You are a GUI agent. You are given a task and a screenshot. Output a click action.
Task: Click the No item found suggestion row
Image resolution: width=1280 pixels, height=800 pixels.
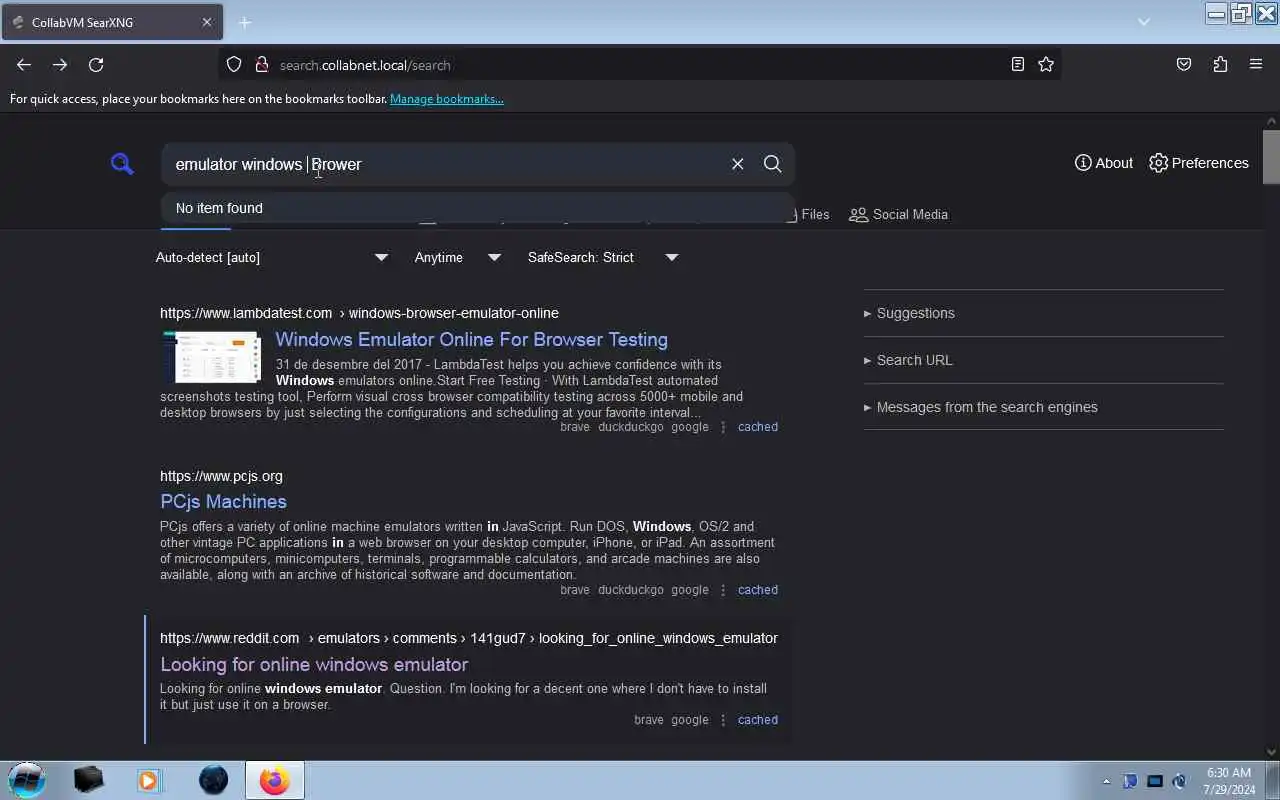pos(477,208)
